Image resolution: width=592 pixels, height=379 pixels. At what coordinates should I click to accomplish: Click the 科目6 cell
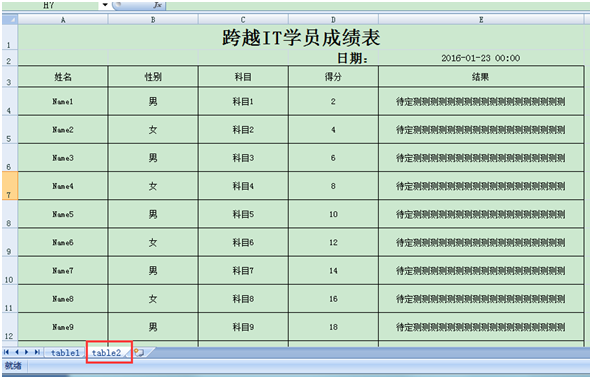point(243,242)
